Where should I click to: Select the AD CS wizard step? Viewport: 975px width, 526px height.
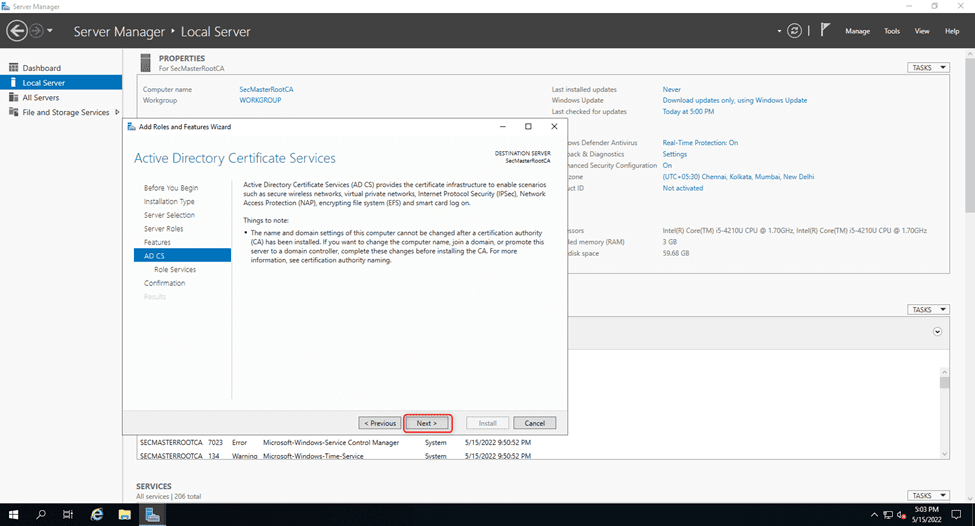tap(182, 256)
